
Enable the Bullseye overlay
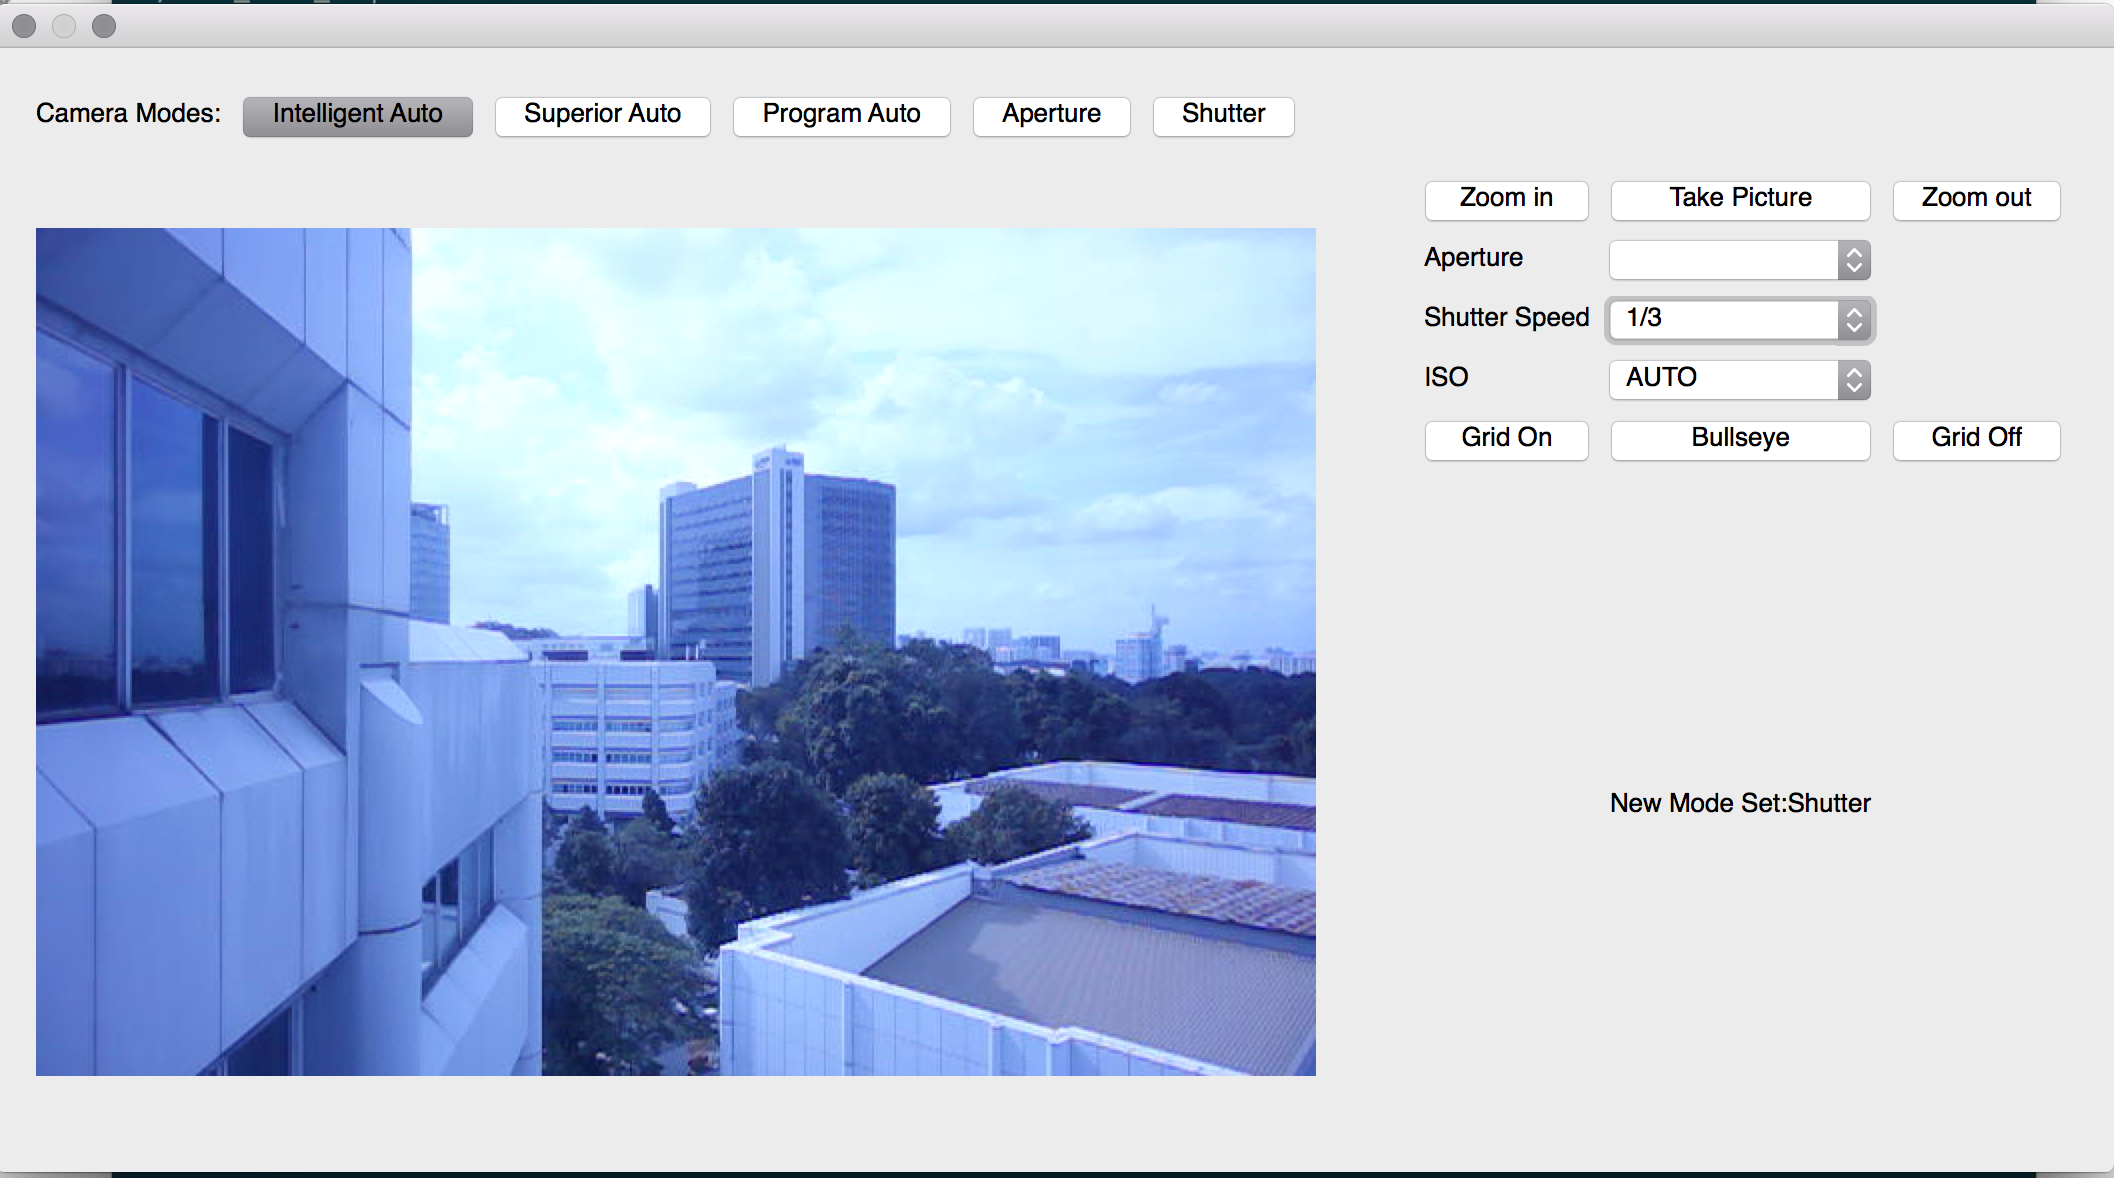pos(1740,439)
